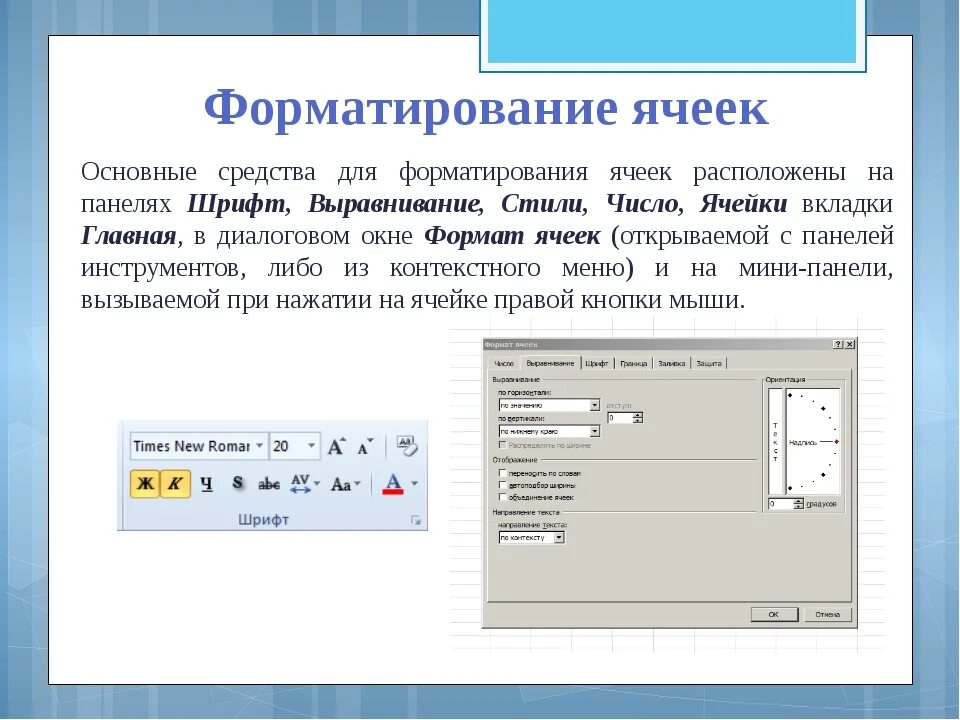Apply text shadow with the S button
This screenshot has height=720, width=960.
[x=238, y=483]
